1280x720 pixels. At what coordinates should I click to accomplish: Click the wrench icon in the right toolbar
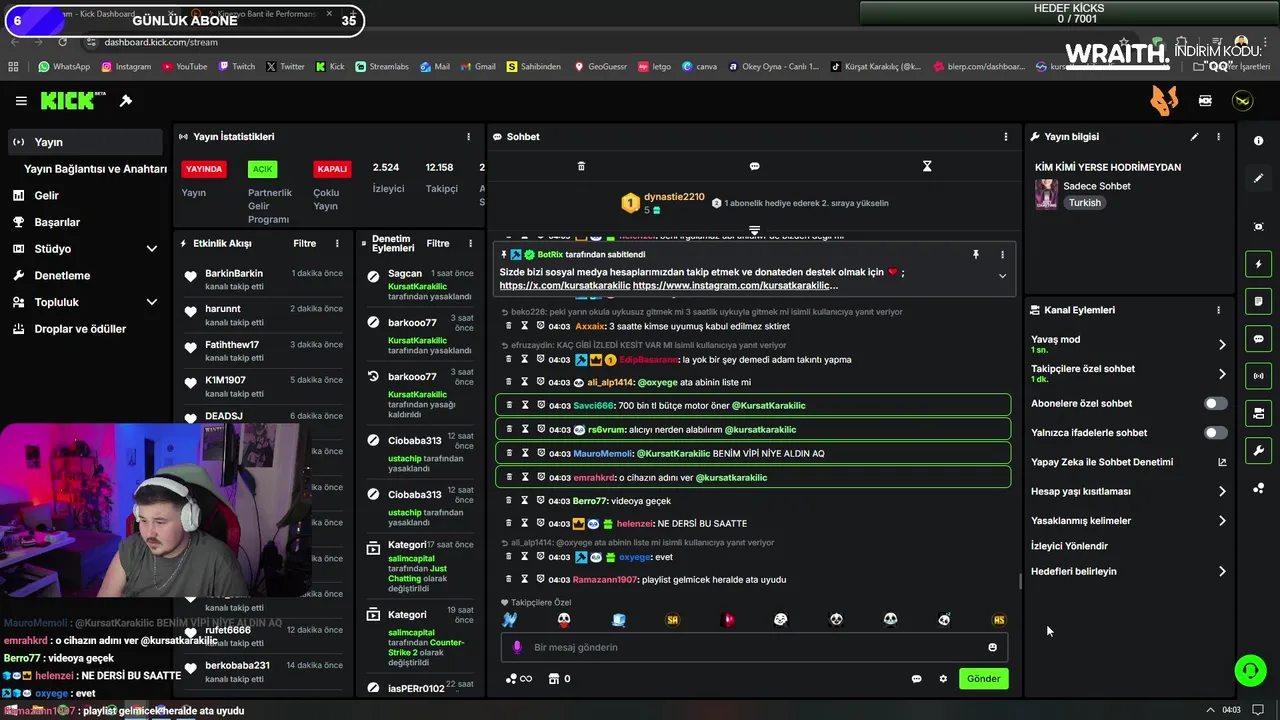point(1258,450)
